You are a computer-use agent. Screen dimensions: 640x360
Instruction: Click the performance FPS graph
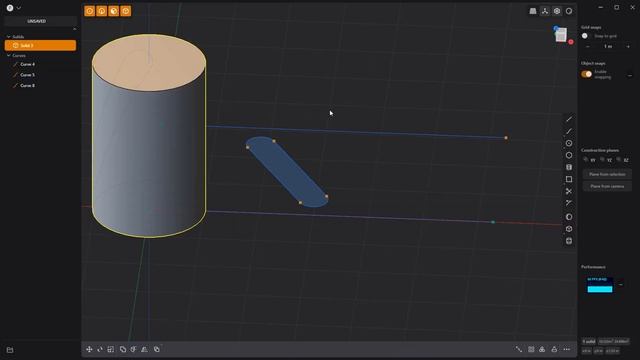point(600,284)
